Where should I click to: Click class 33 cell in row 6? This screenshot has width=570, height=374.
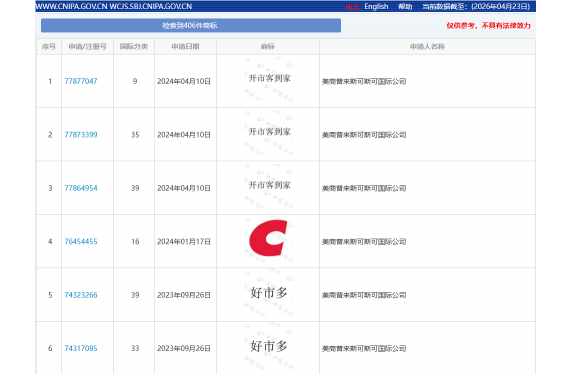(x=135, y=348)
